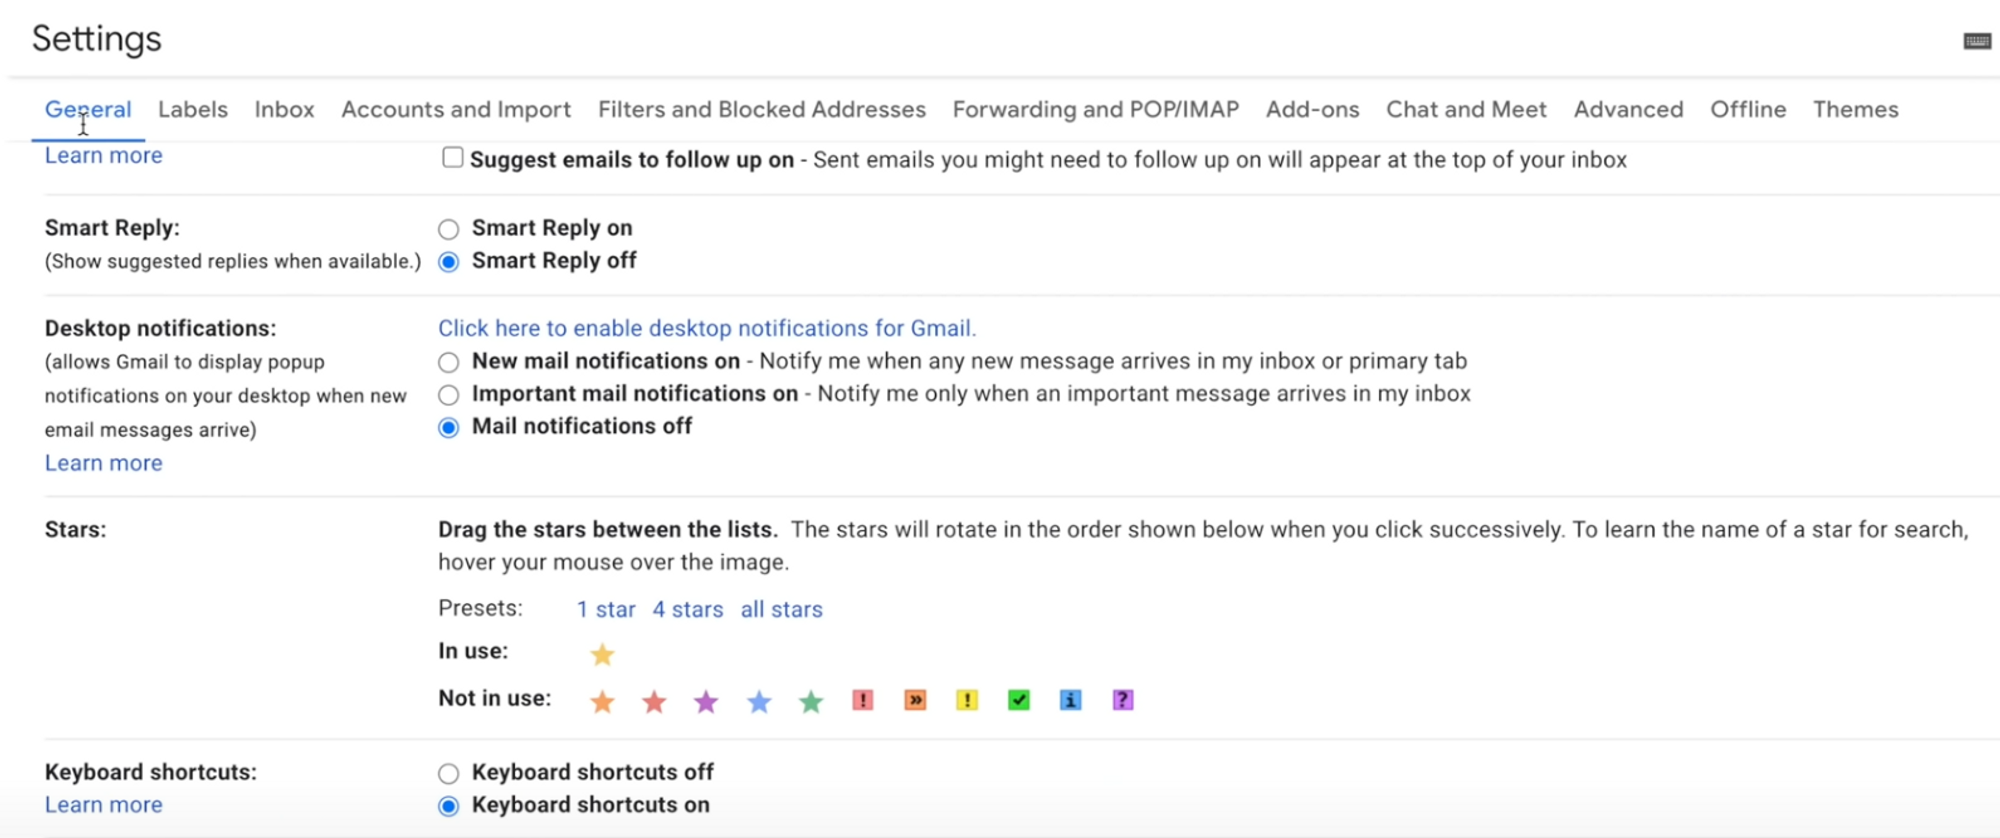Screen dimensions: 2000x838
Task: Switch to the Labels tab
Action: (x=193, y=109)
